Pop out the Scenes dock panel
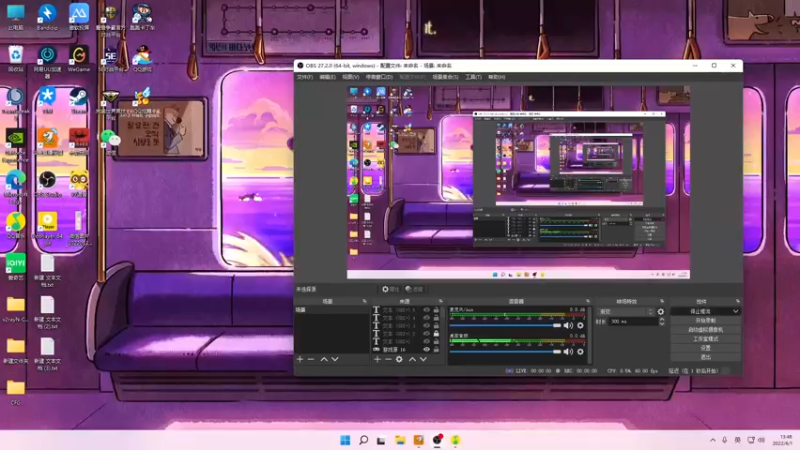The image size is (800, 450). pyautogui.click(x=364, y=301)
